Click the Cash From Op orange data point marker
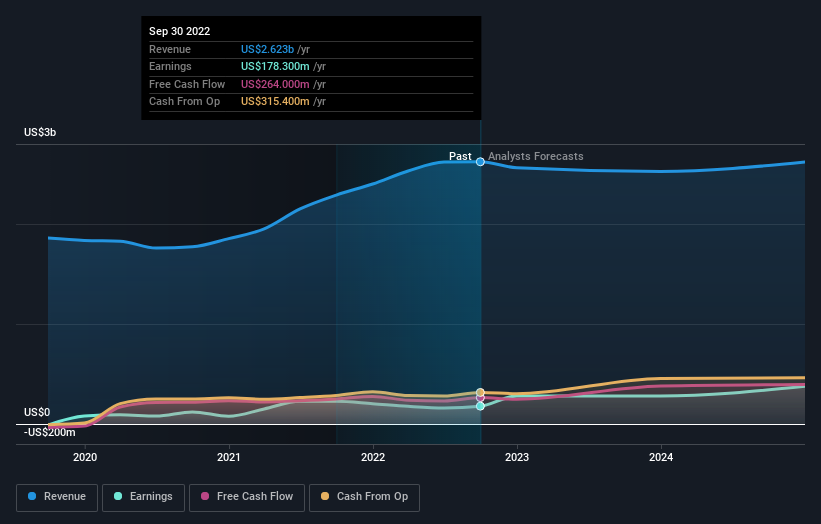821x524 pixels. click(x=480, y=392)
